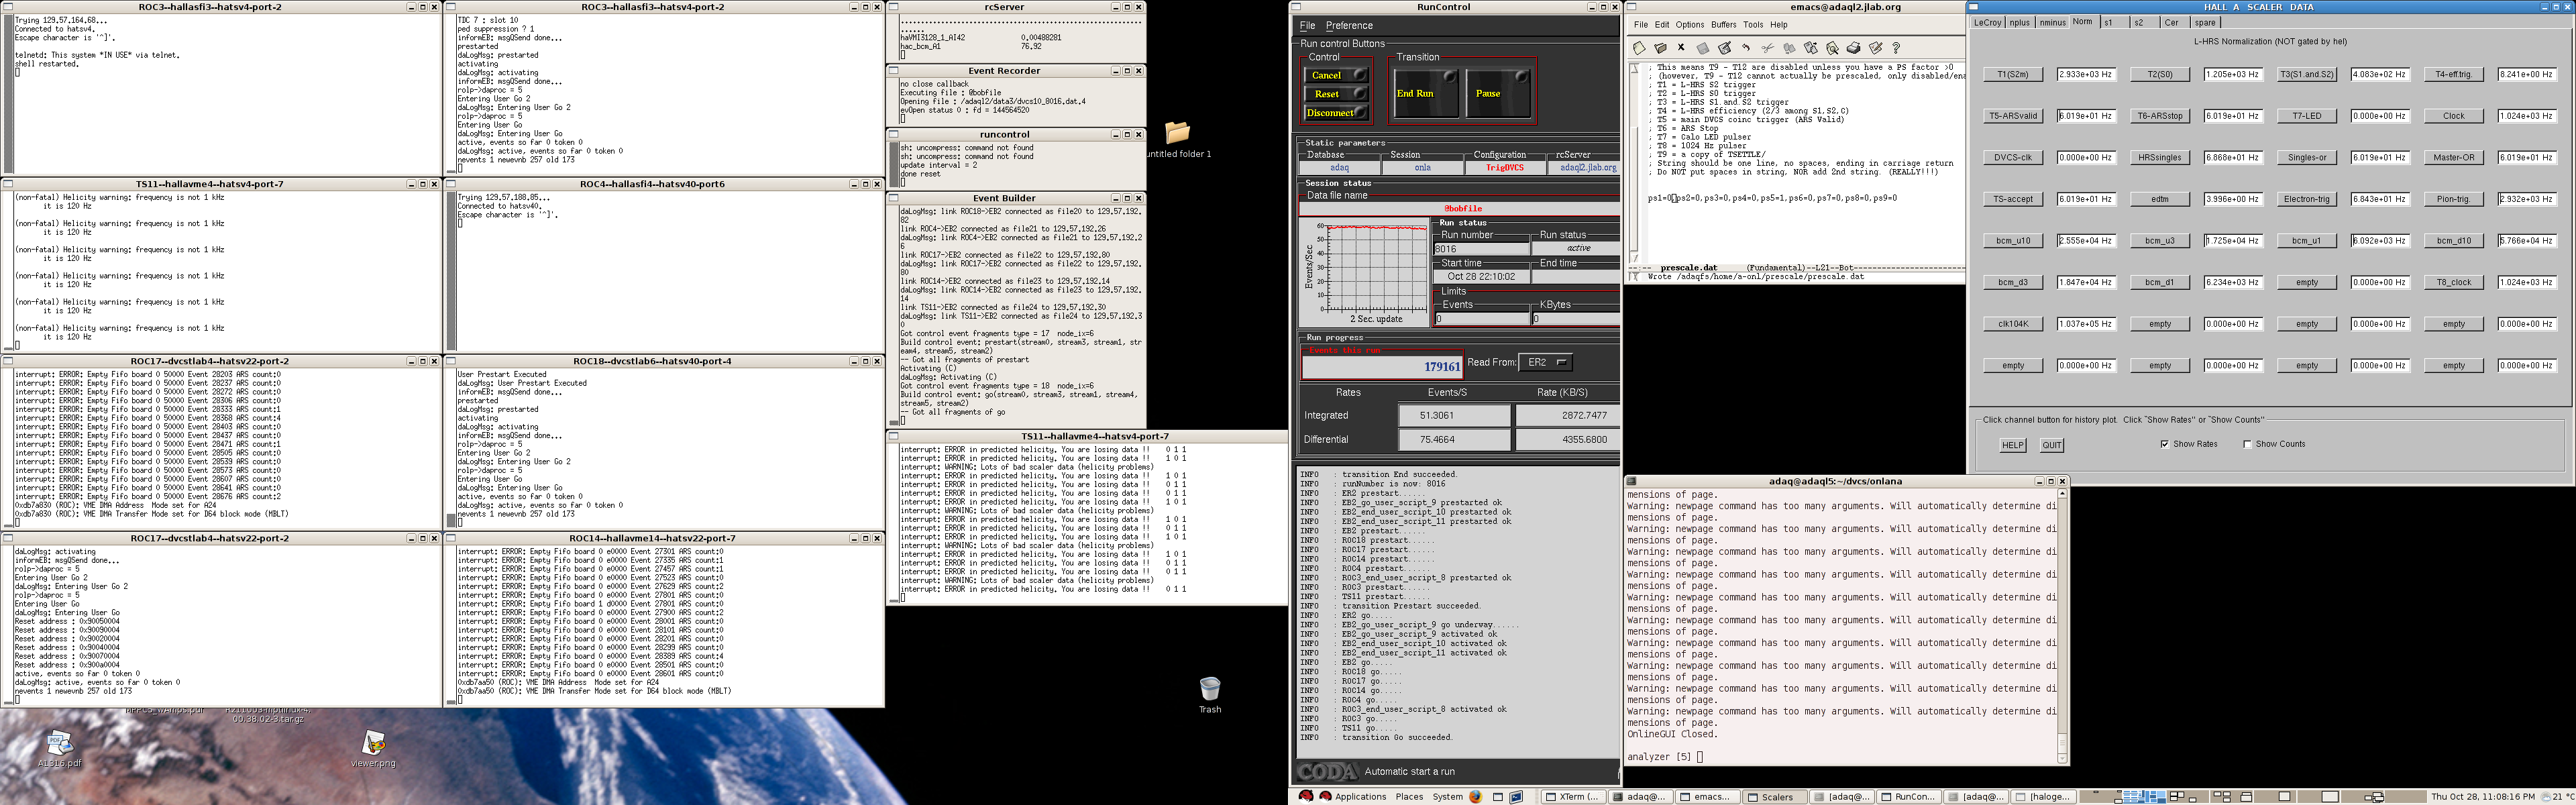Click the emacs Close Buffer X icon
Screen dimensions: 2576x805
1681,47
